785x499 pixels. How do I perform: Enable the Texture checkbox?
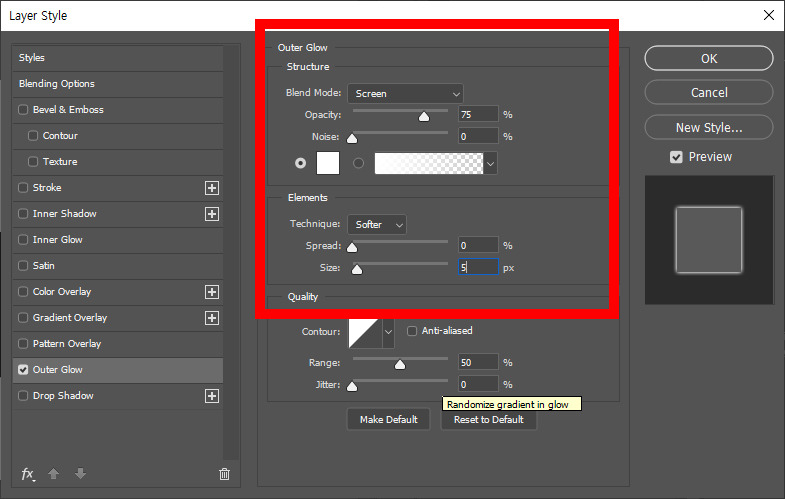pyautogui.click(x=33, y=162)
